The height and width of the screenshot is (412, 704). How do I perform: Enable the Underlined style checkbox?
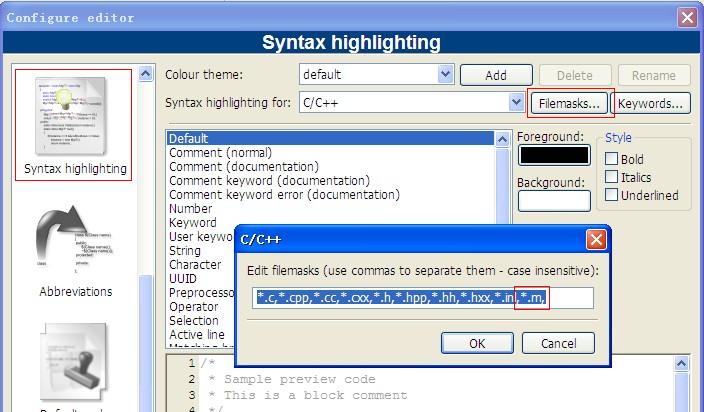click(611, 195)
